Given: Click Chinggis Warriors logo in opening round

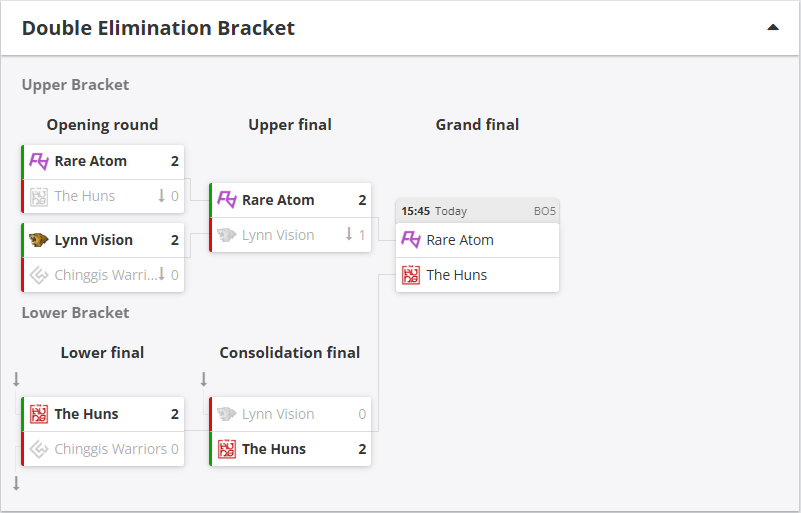Looking at the screenshot, I should click(x=39, y=275).
